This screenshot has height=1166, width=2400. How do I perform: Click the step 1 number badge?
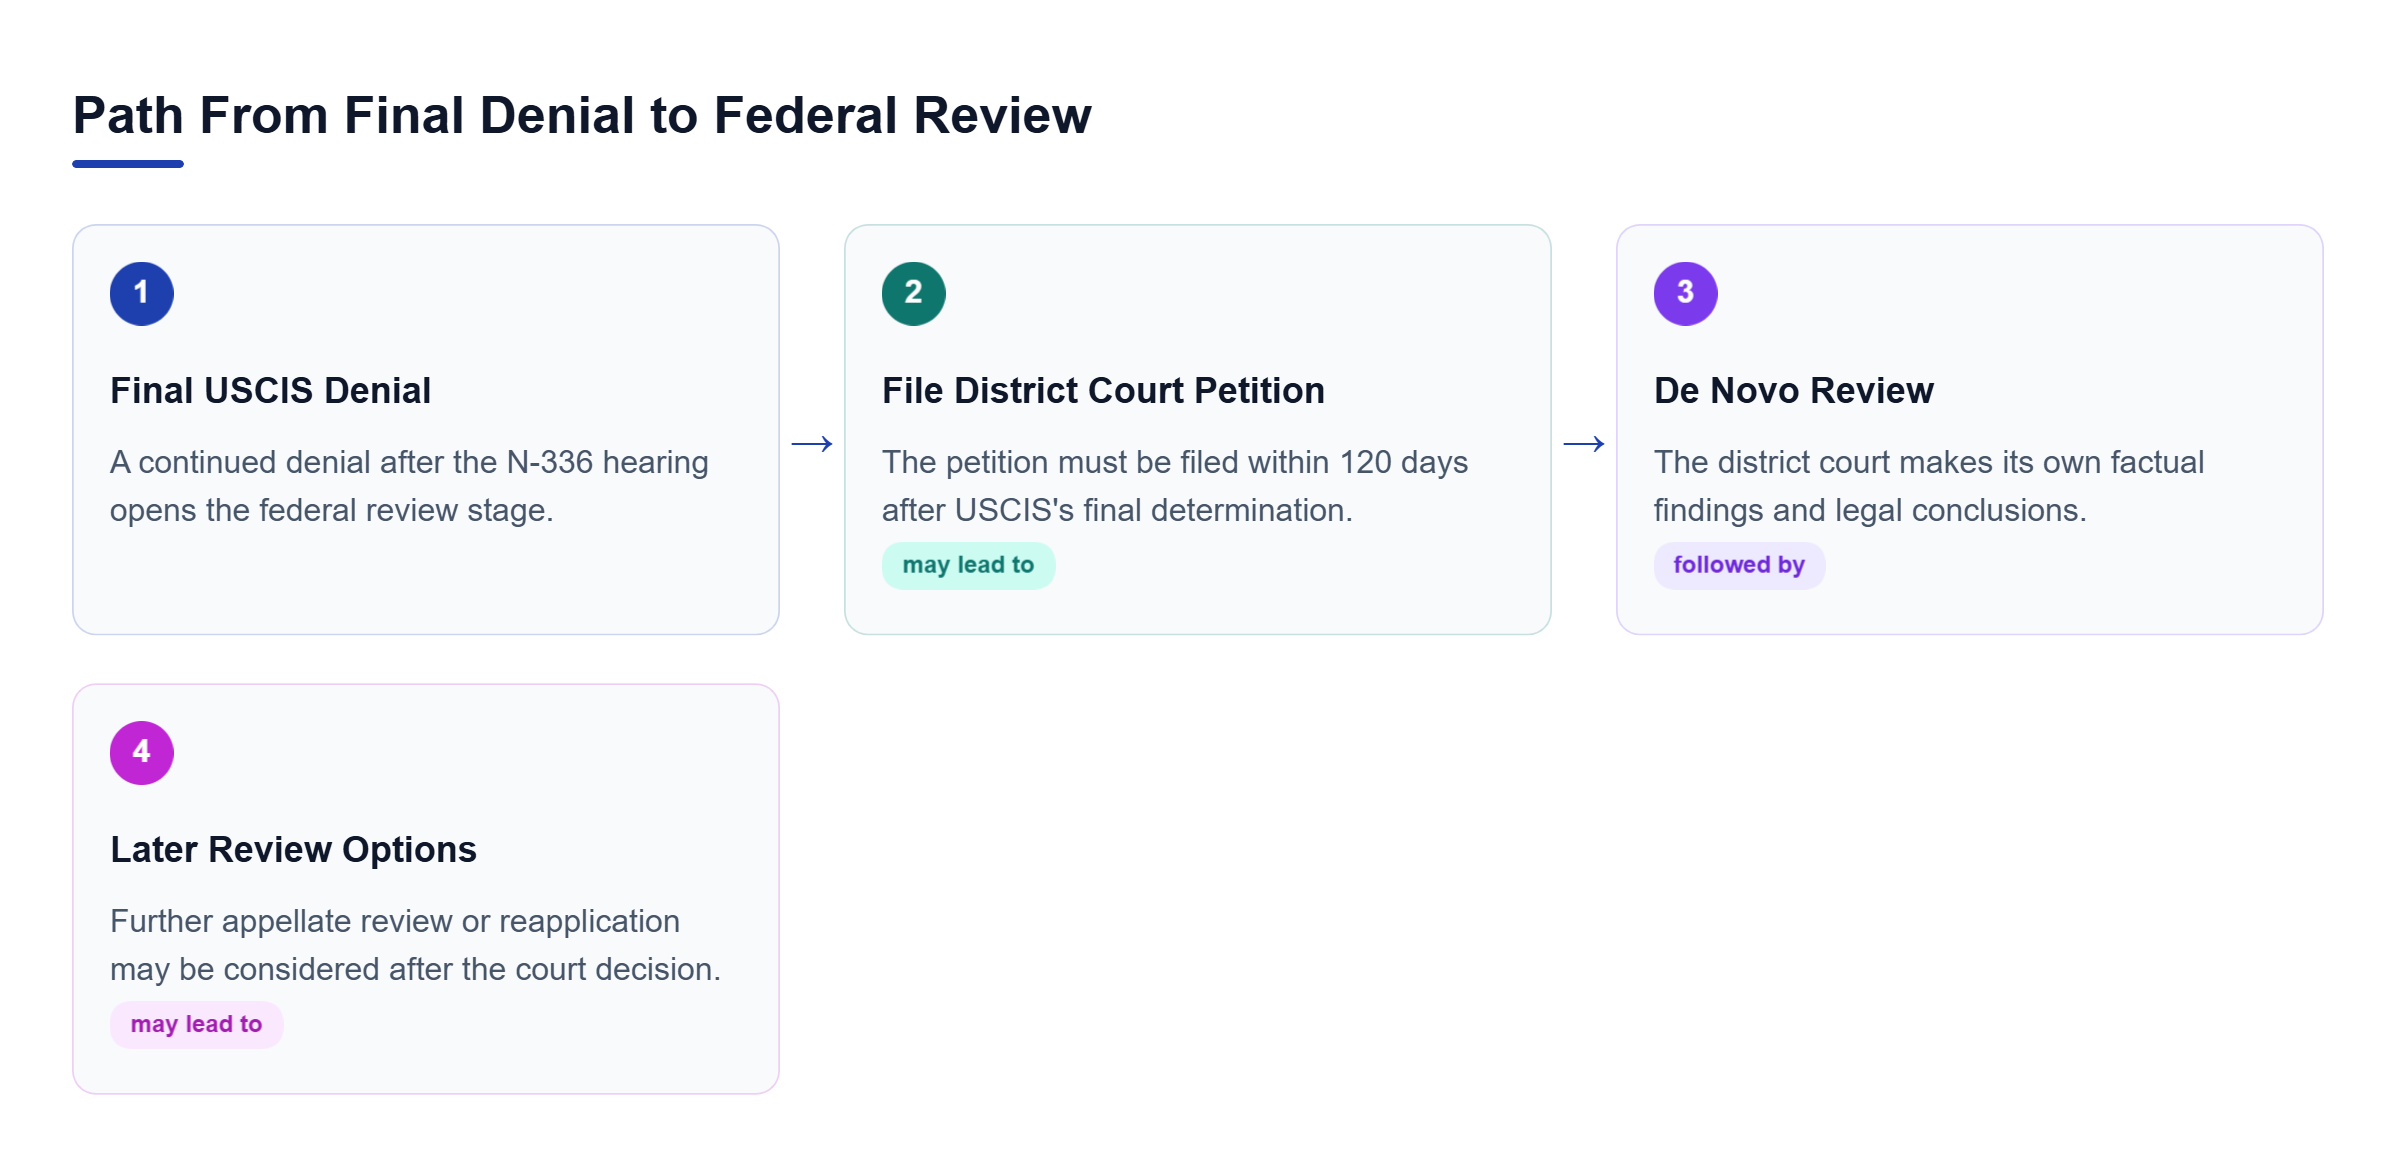pyautogui.click(x=142, y=294)
